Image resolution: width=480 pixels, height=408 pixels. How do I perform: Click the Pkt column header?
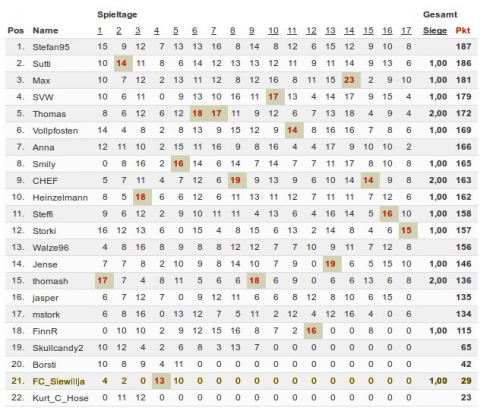pos(463,31)
